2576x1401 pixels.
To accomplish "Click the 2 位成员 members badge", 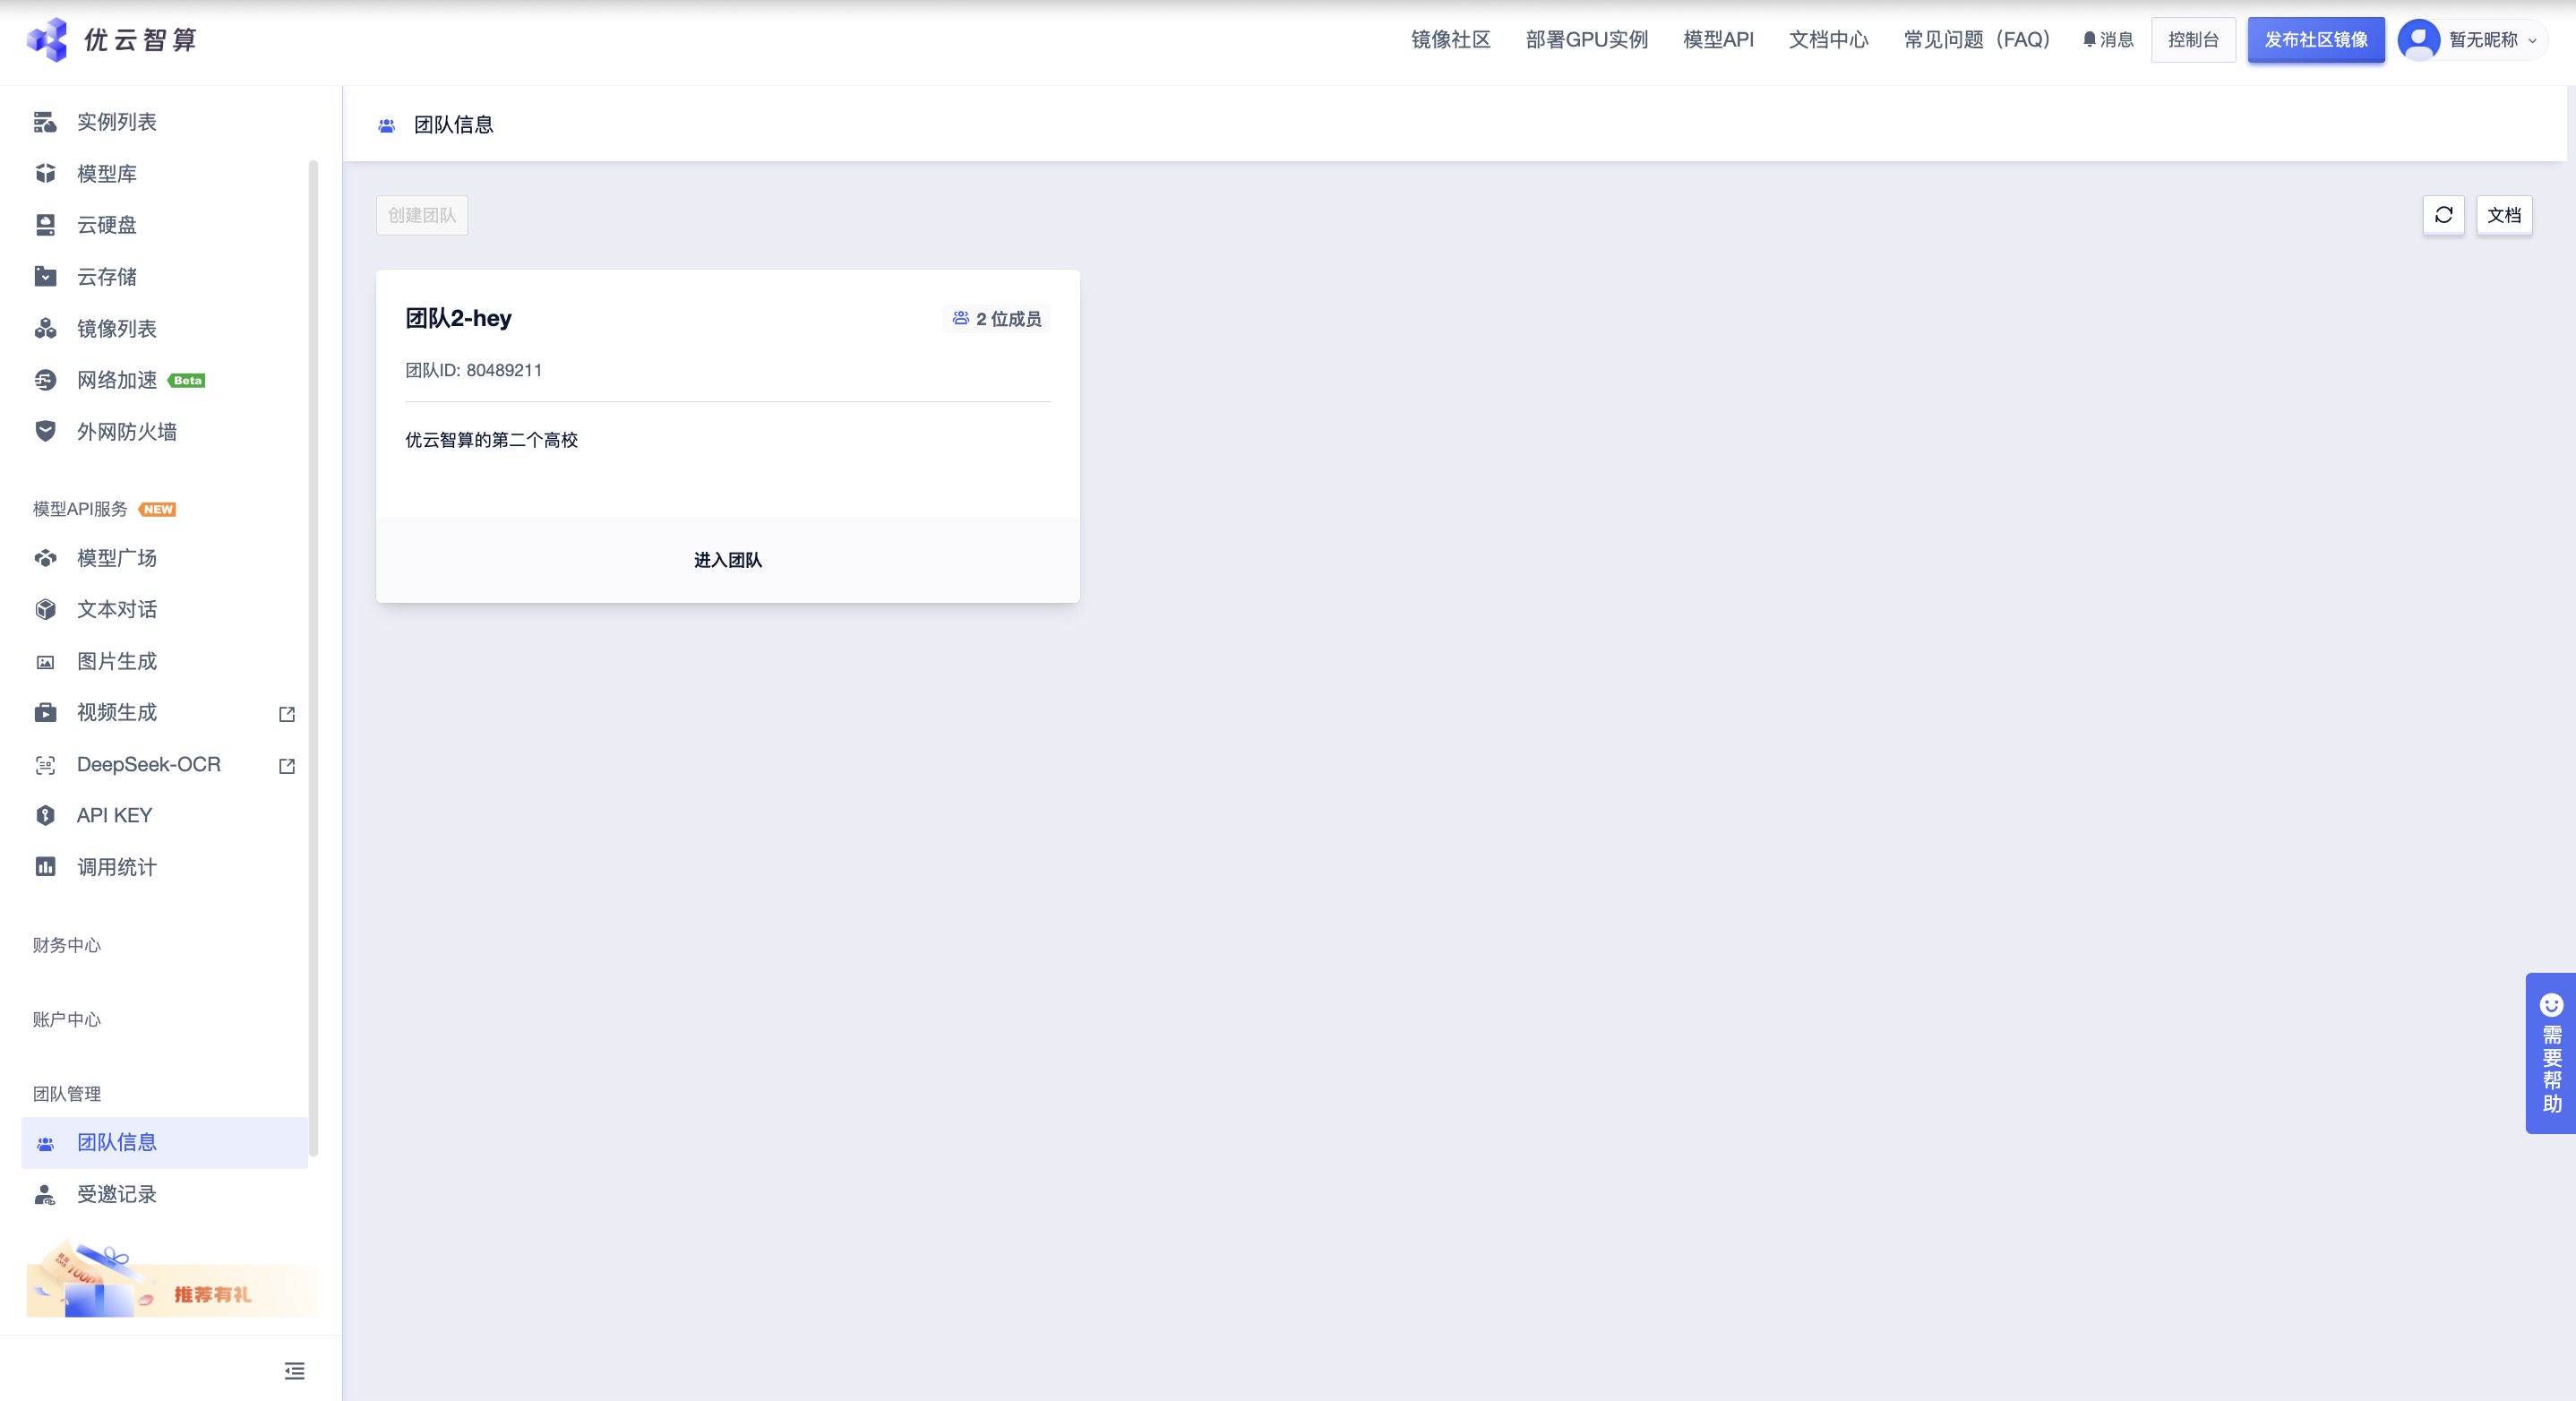I will coord(997,319).
